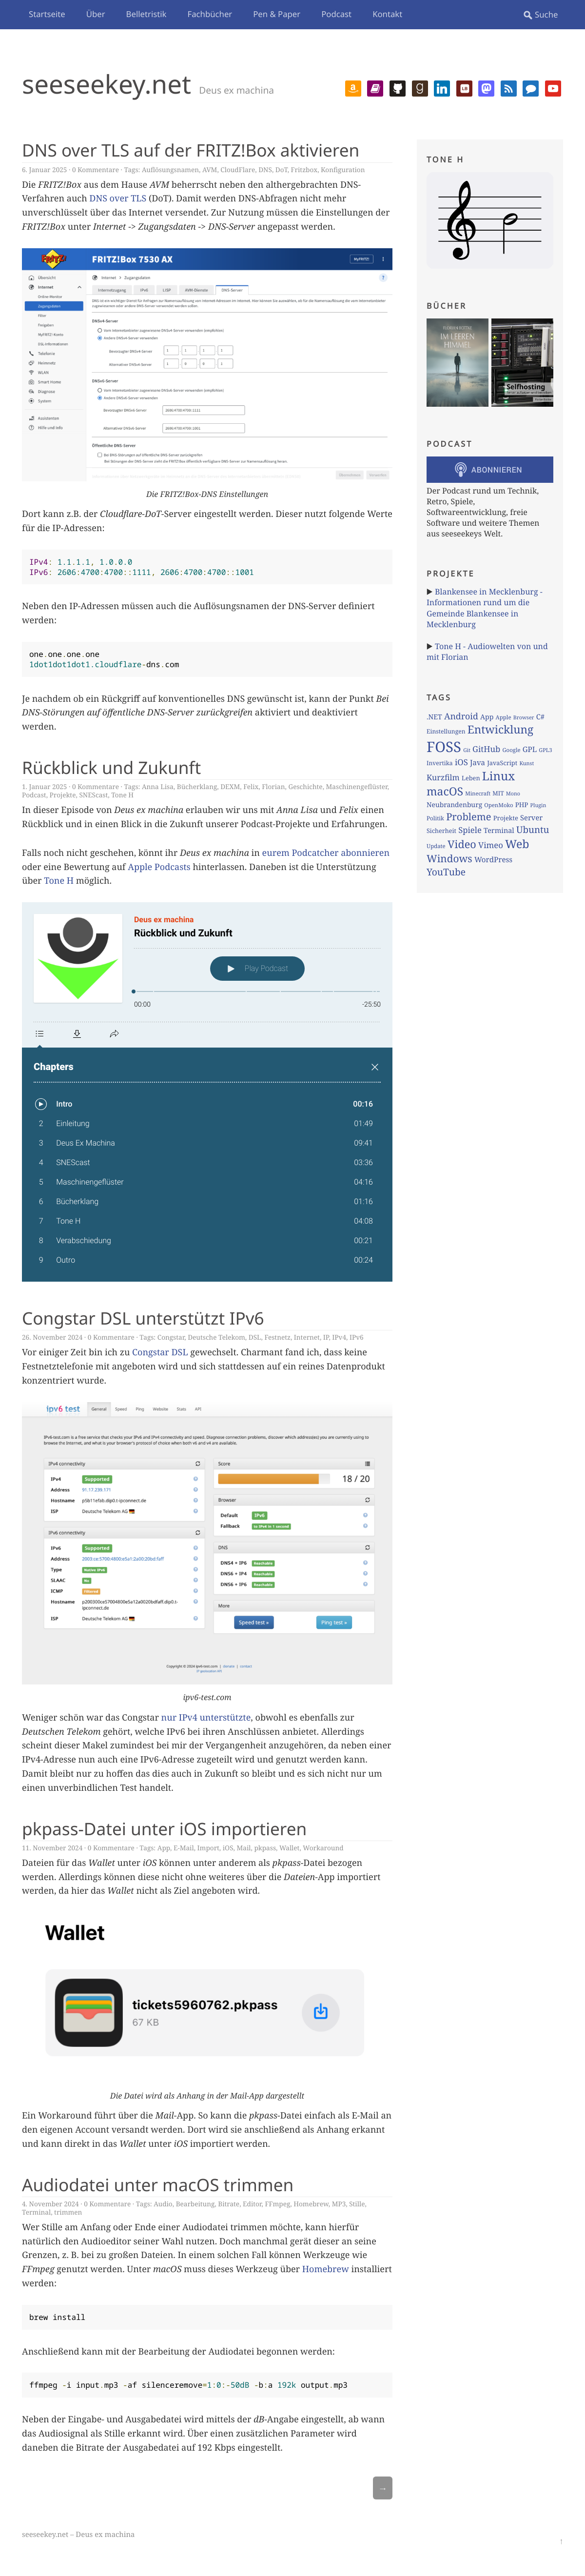Open the Amazon profile icon

353,89
